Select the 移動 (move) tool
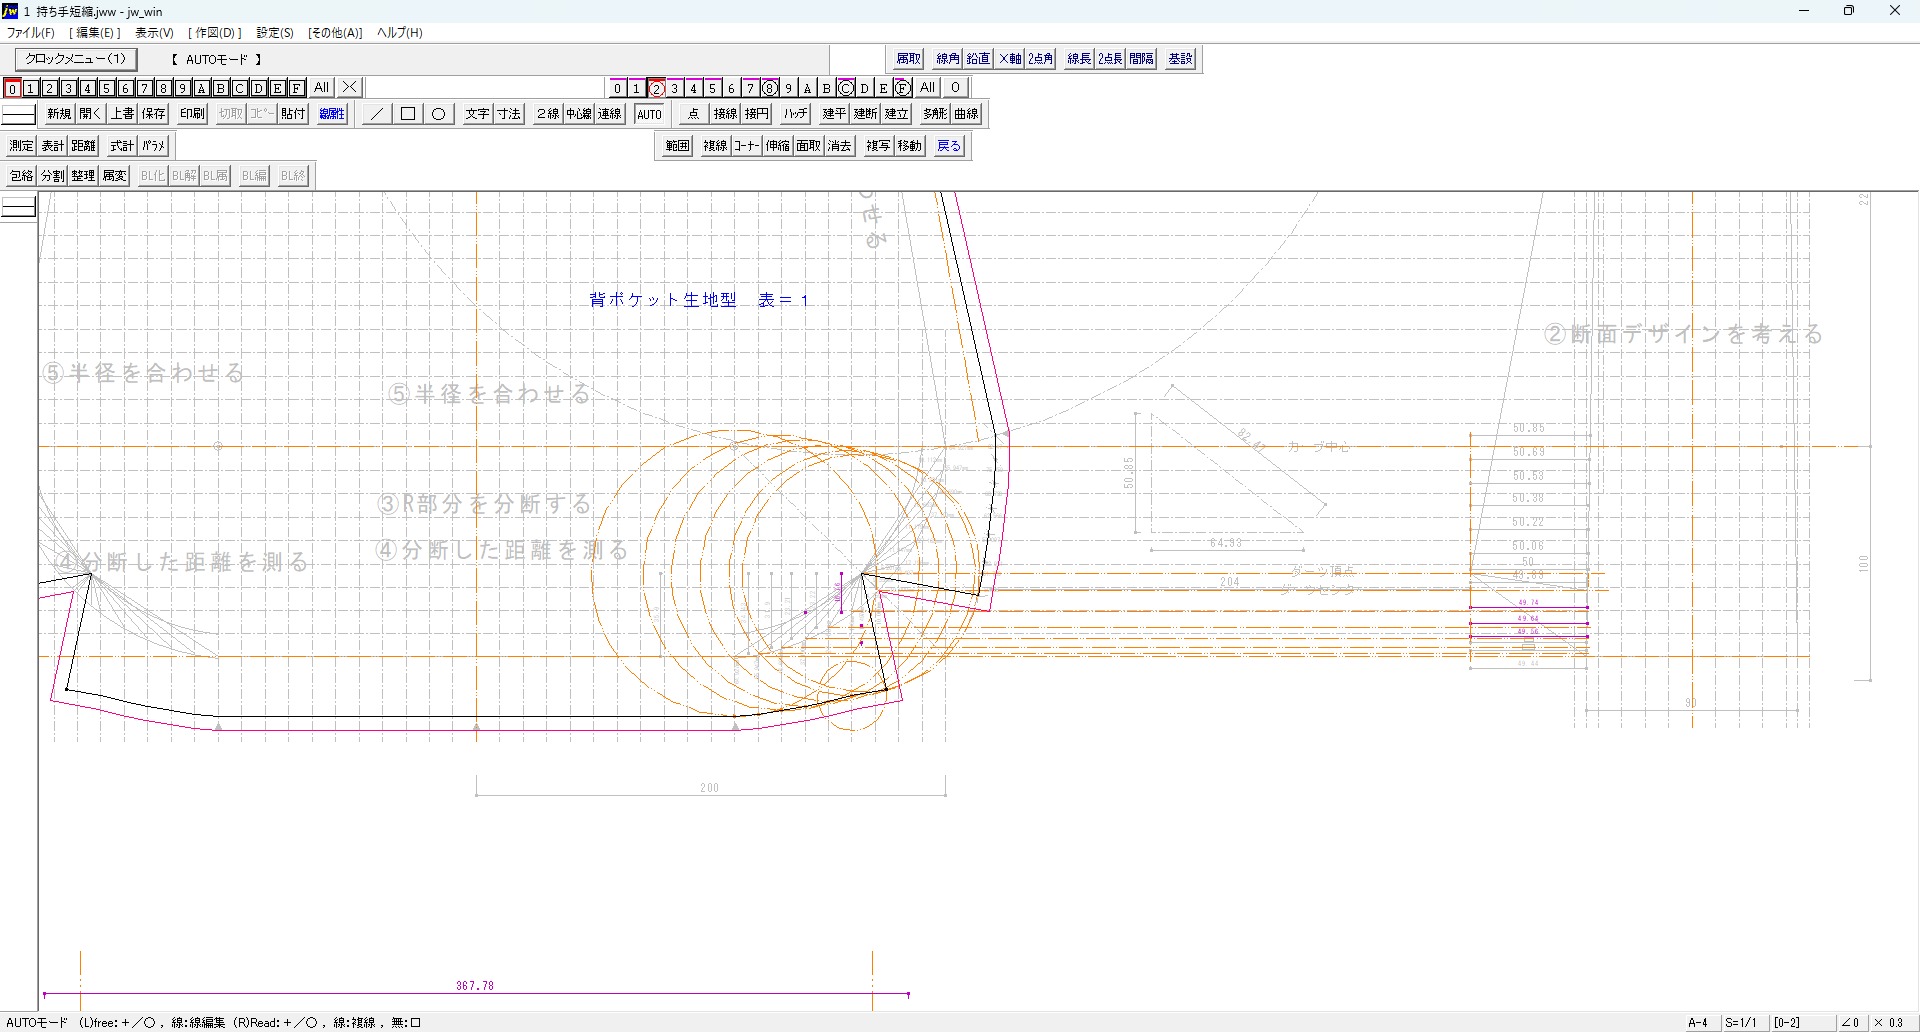This screenshot has height=1032, width=1920. (909, 146)
